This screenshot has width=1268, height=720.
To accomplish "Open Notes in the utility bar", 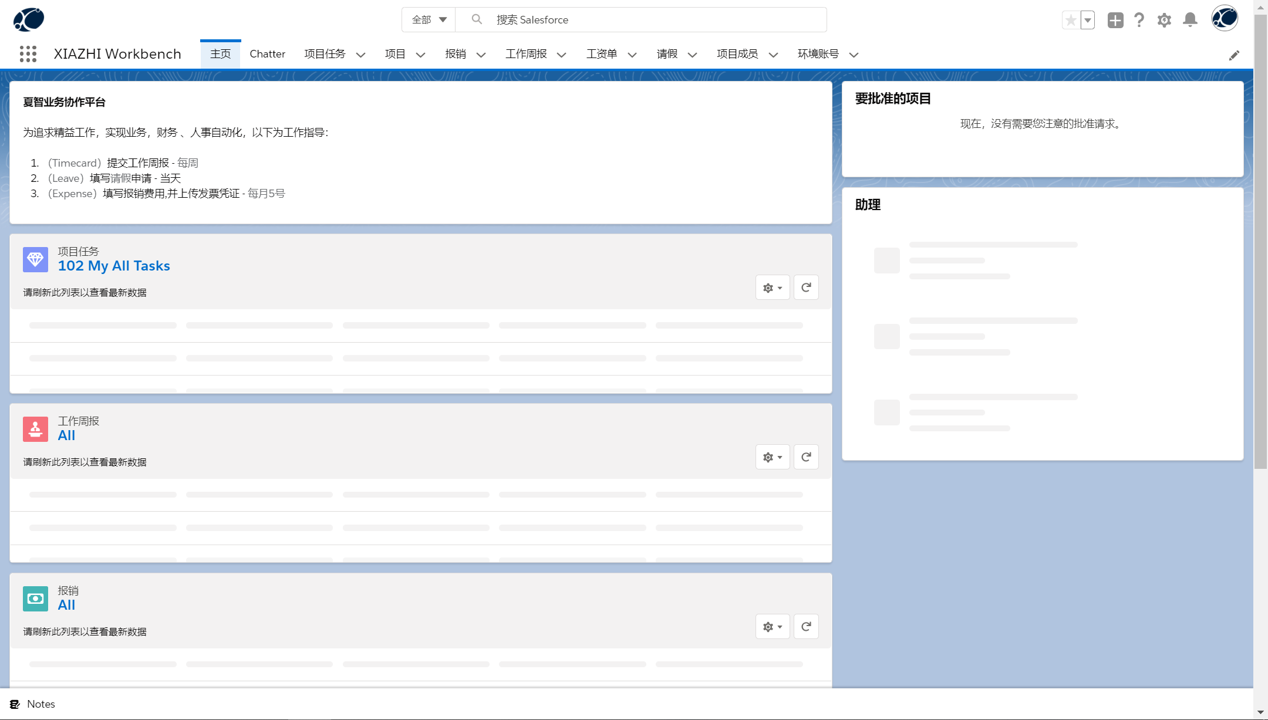I will (33, 704).
